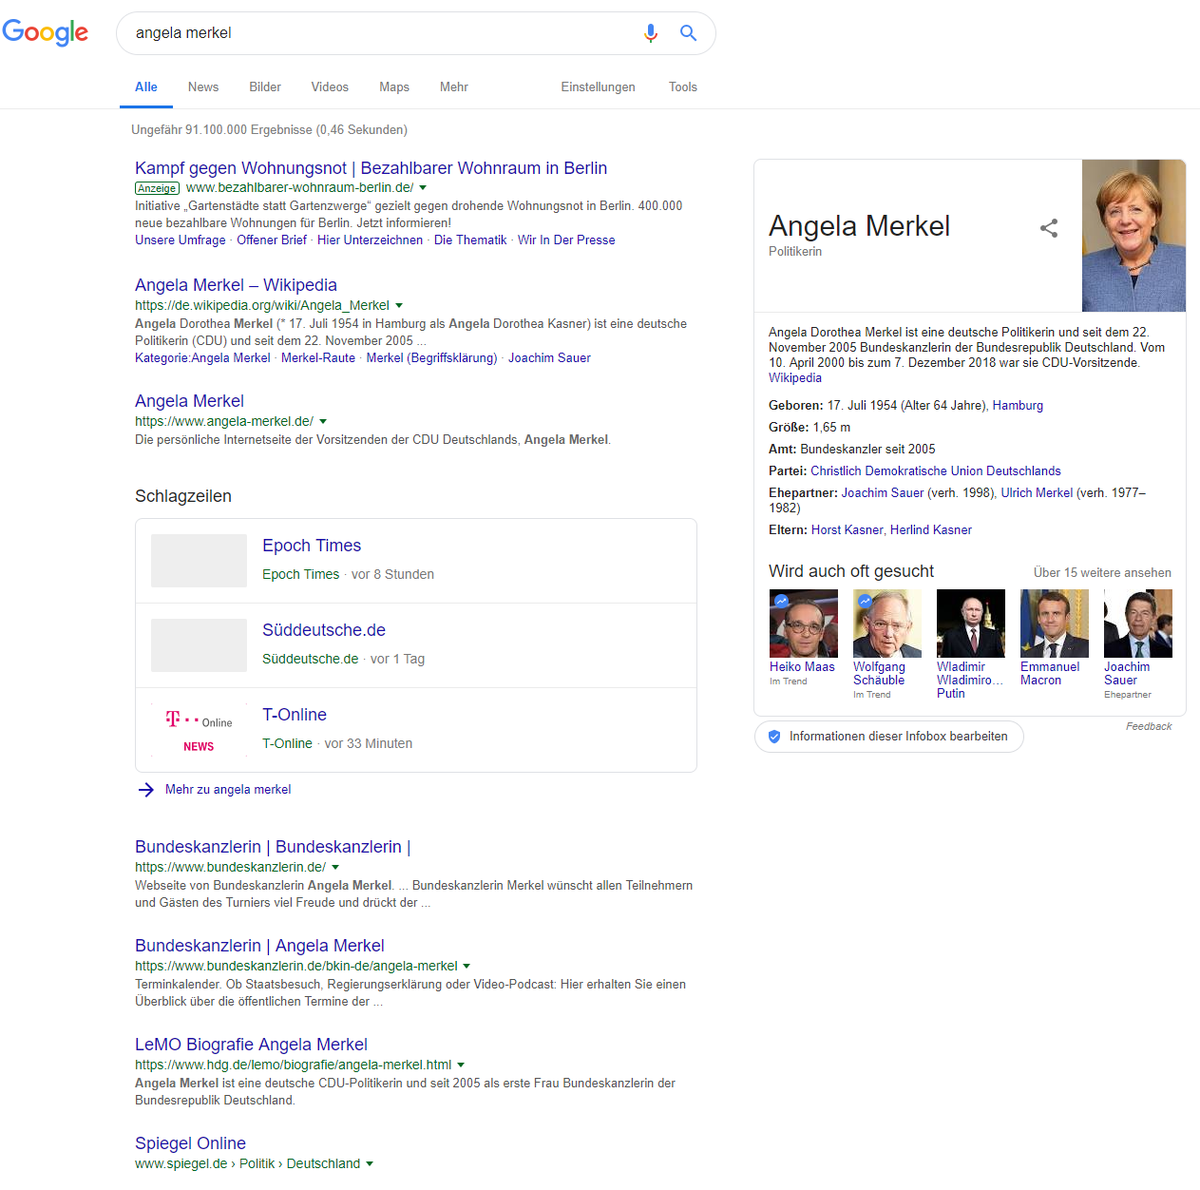This screenshot has height=1190, width=1200.
Task: Switch to the Maps tab
Action: coord(394,87)
